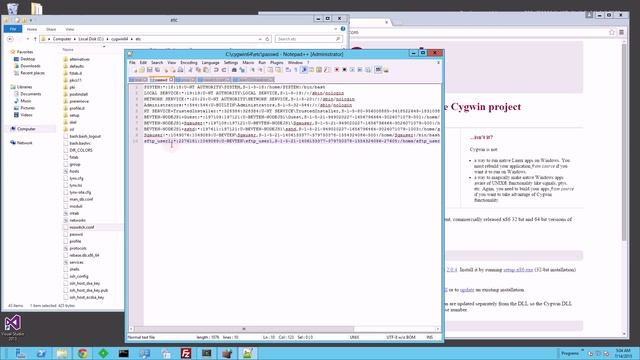The height and width of the screenshot is (360, 640).
Task: Click the Notepad++ horizontal scrollbar thumb
Action: point(244,329)
